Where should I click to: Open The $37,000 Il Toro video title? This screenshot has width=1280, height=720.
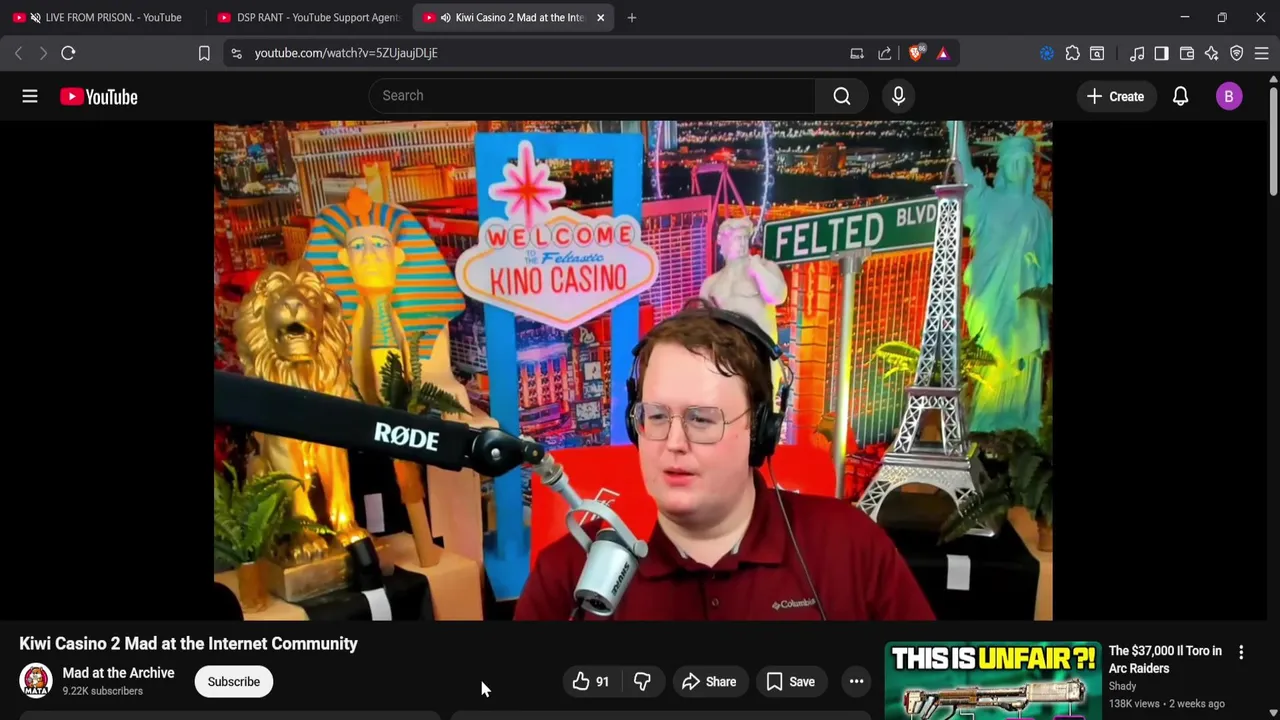click(1165, 660)
